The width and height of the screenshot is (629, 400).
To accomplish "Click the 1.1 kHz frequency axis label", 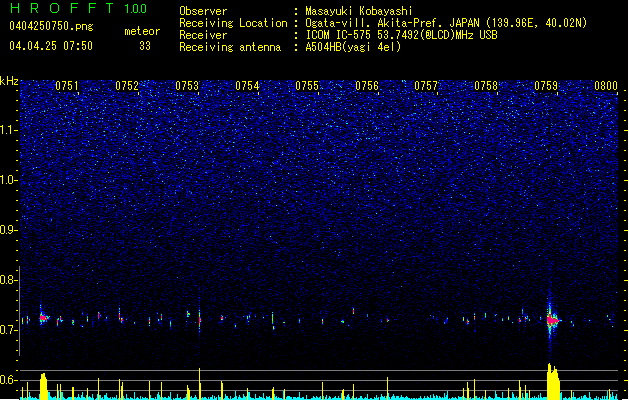I will tap(9, 130).
